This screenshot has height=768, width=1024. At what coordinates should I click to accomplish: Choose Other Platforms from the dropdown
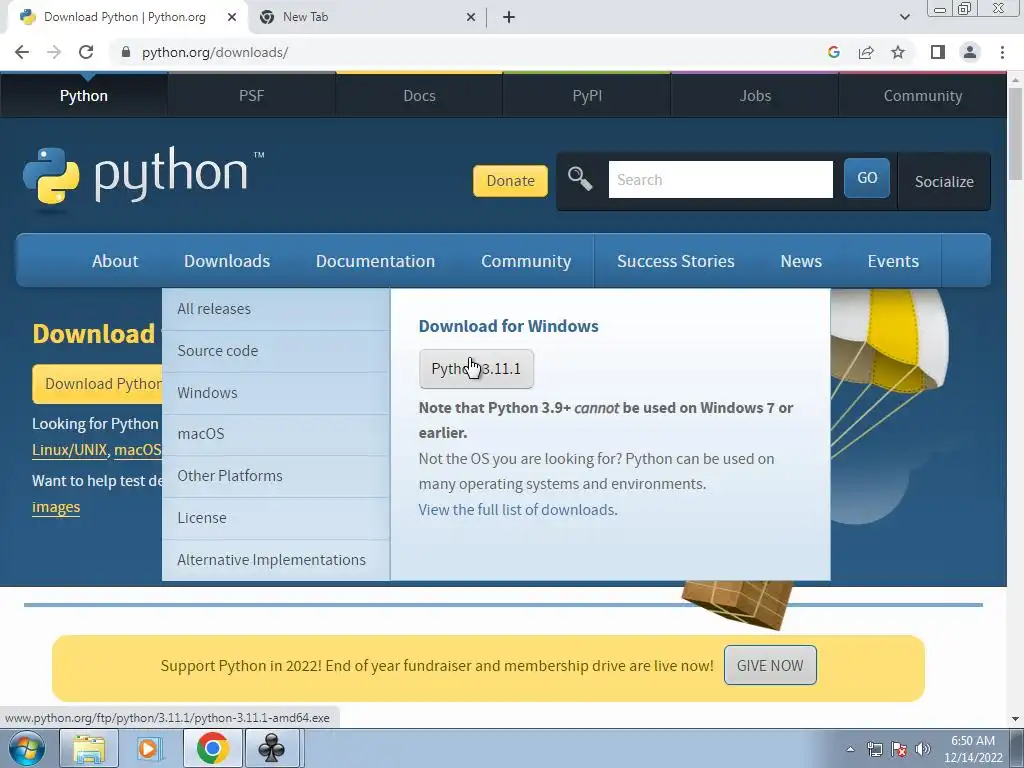276,476
